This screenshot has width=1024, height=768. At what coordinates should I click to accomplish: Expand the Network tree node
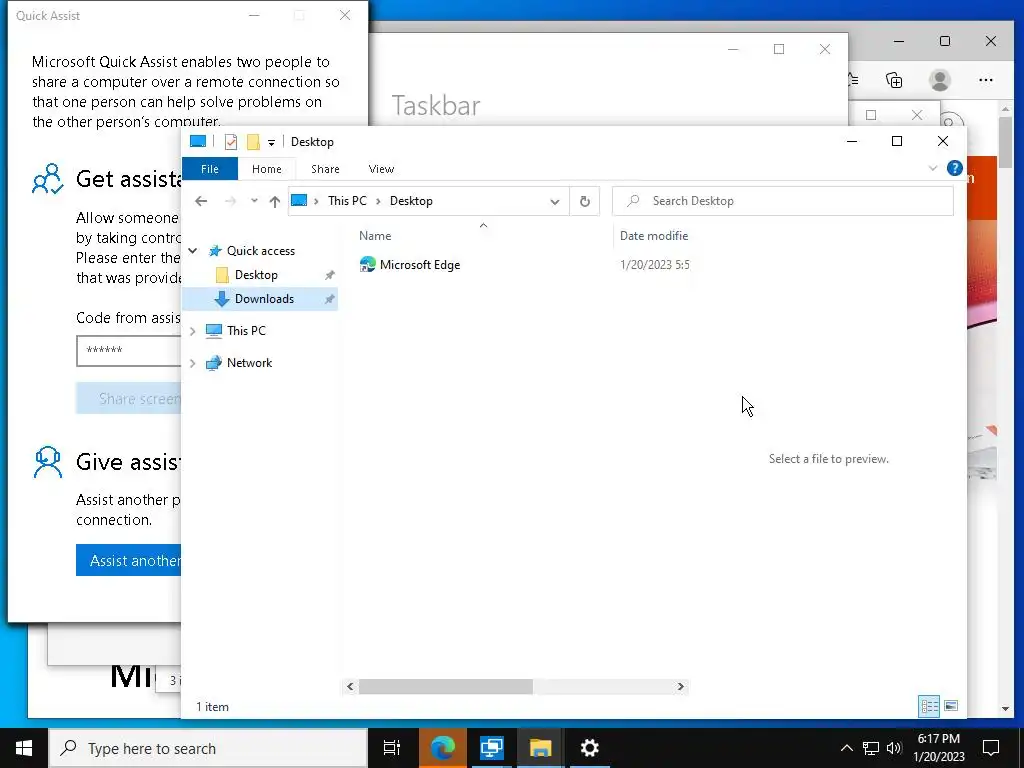[x=193, y=363]
